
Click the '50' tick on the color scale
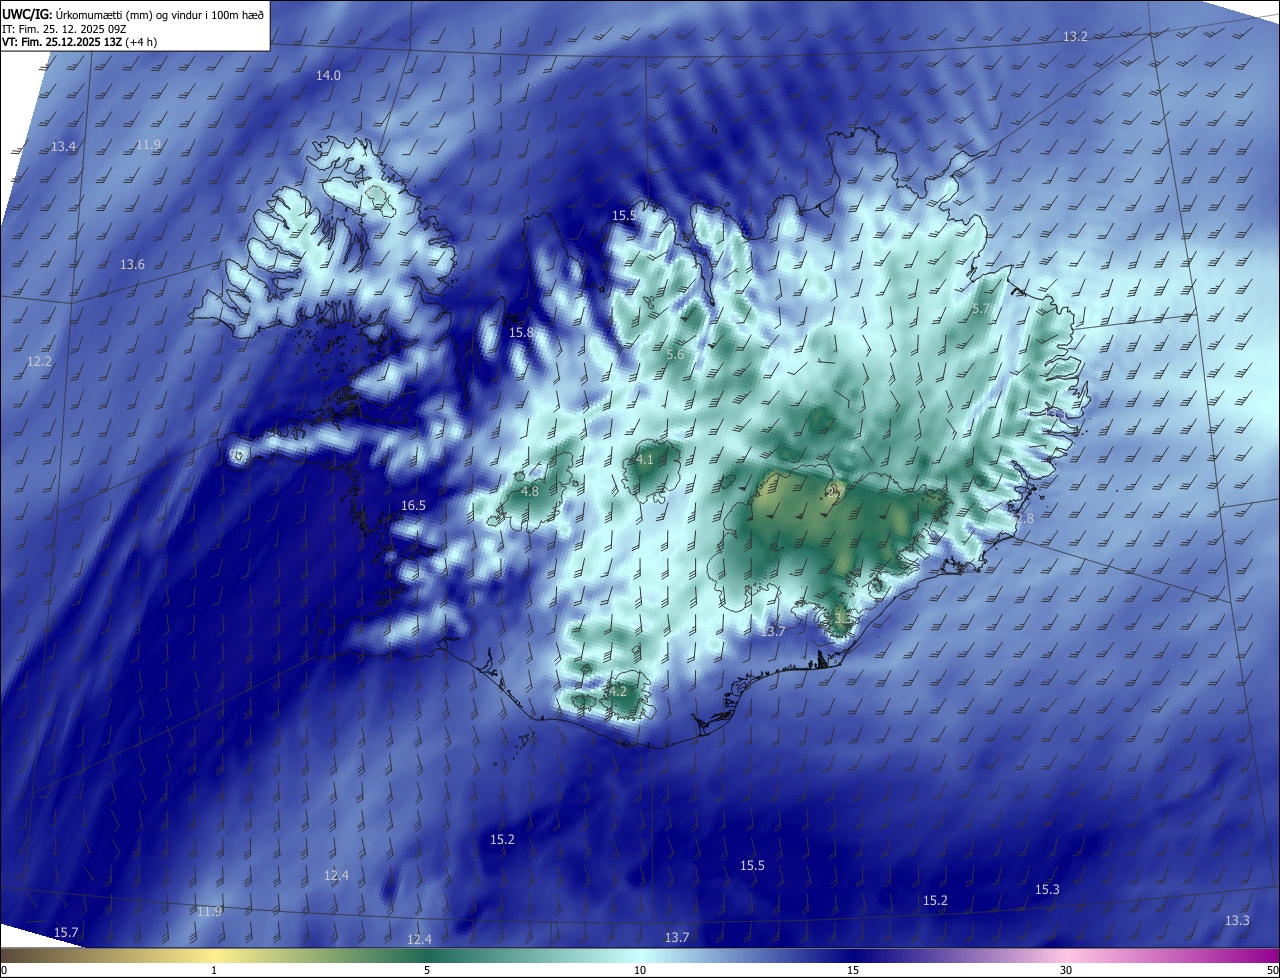tap(1272, 971)
